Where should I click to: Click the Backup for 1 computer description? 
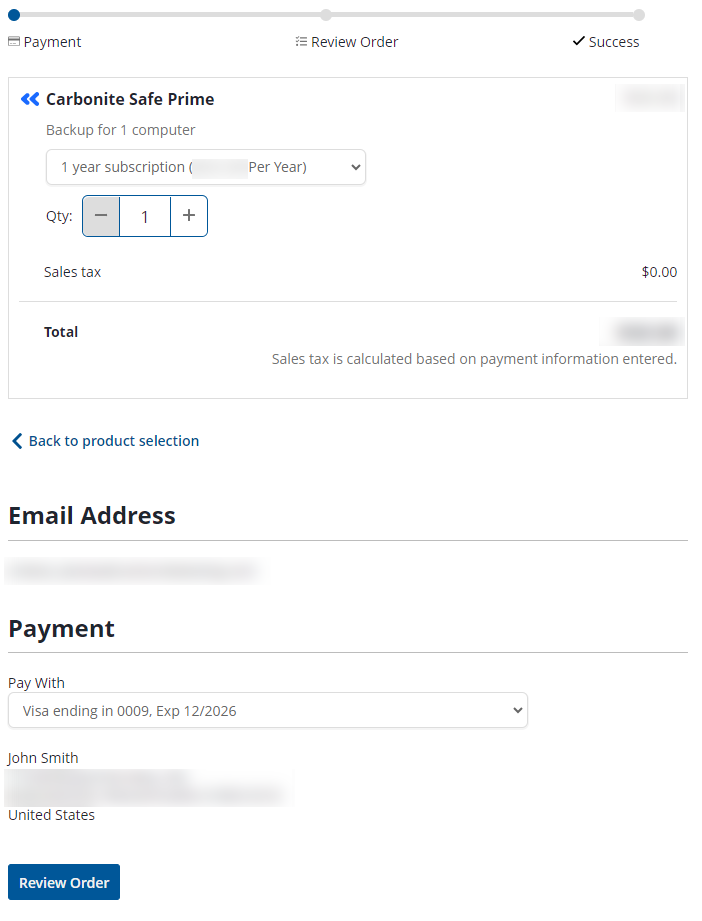pyautogui.click(x=121, y=130)
